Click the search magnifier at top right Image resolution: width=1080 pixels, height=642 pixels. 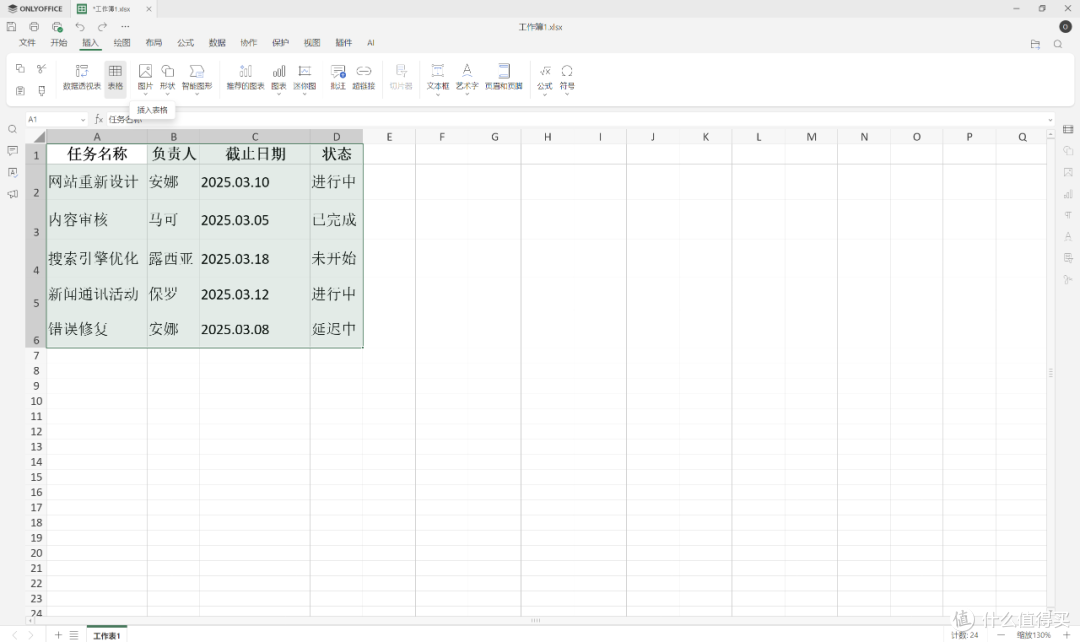click(x=1058, y=44)
